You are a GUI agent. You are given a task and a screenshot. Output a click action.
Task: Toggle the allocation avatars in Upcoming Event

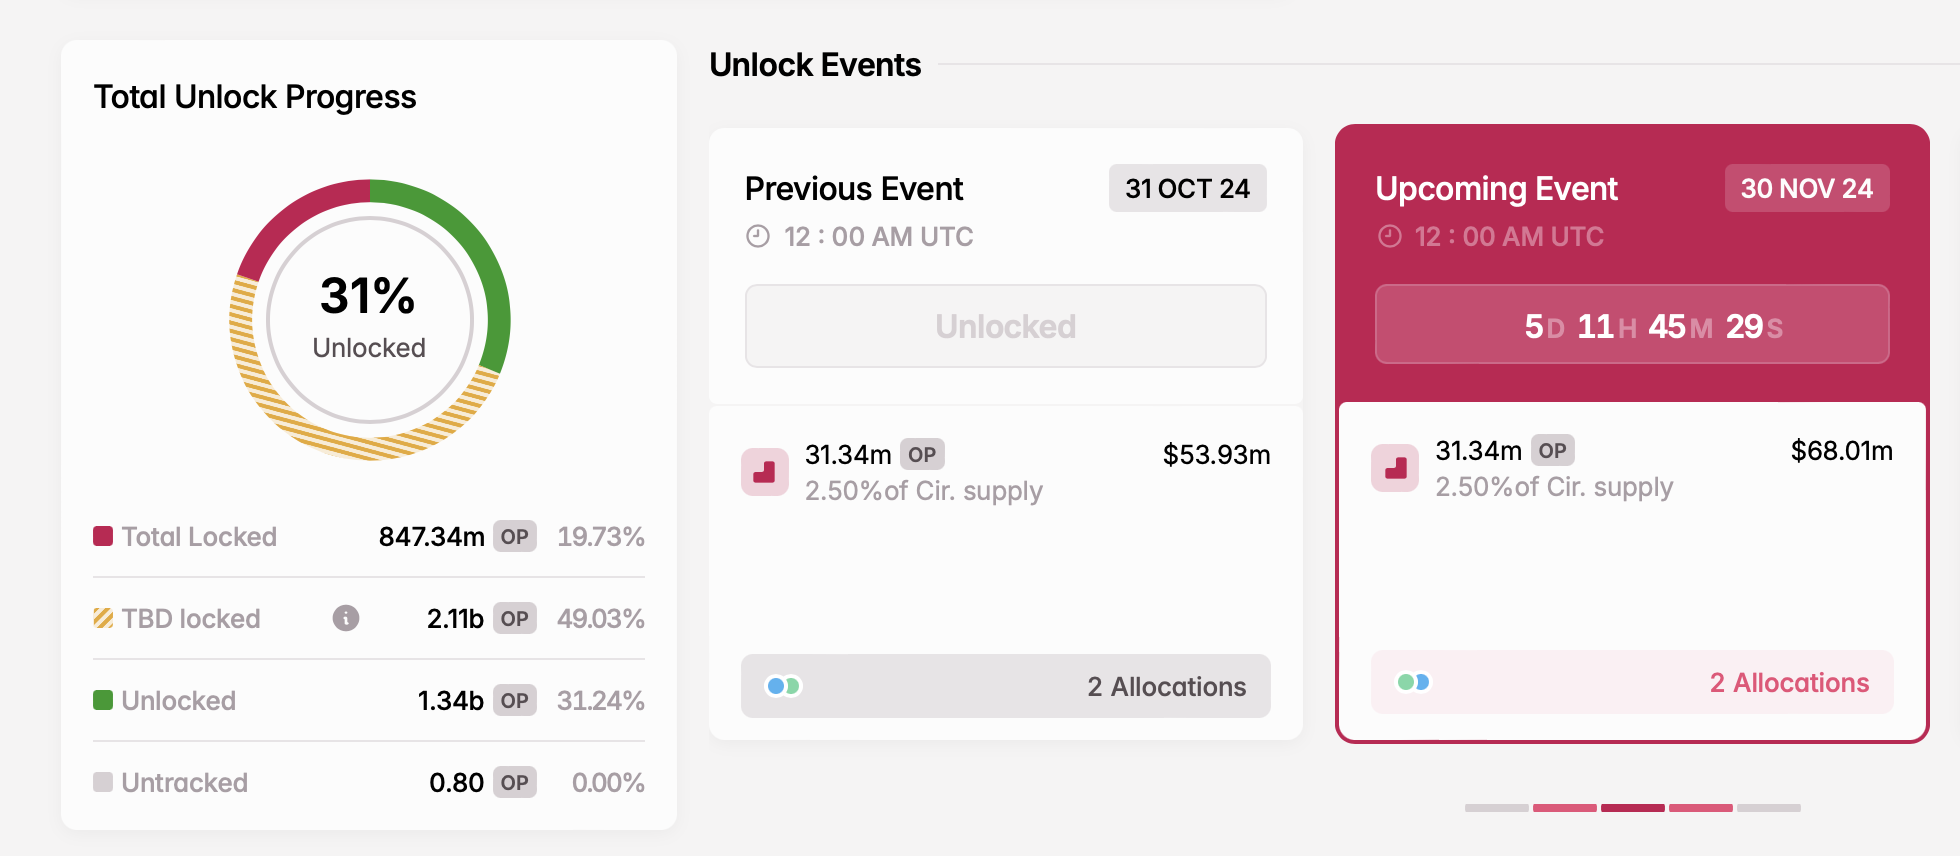click(x=1413, y=682)
